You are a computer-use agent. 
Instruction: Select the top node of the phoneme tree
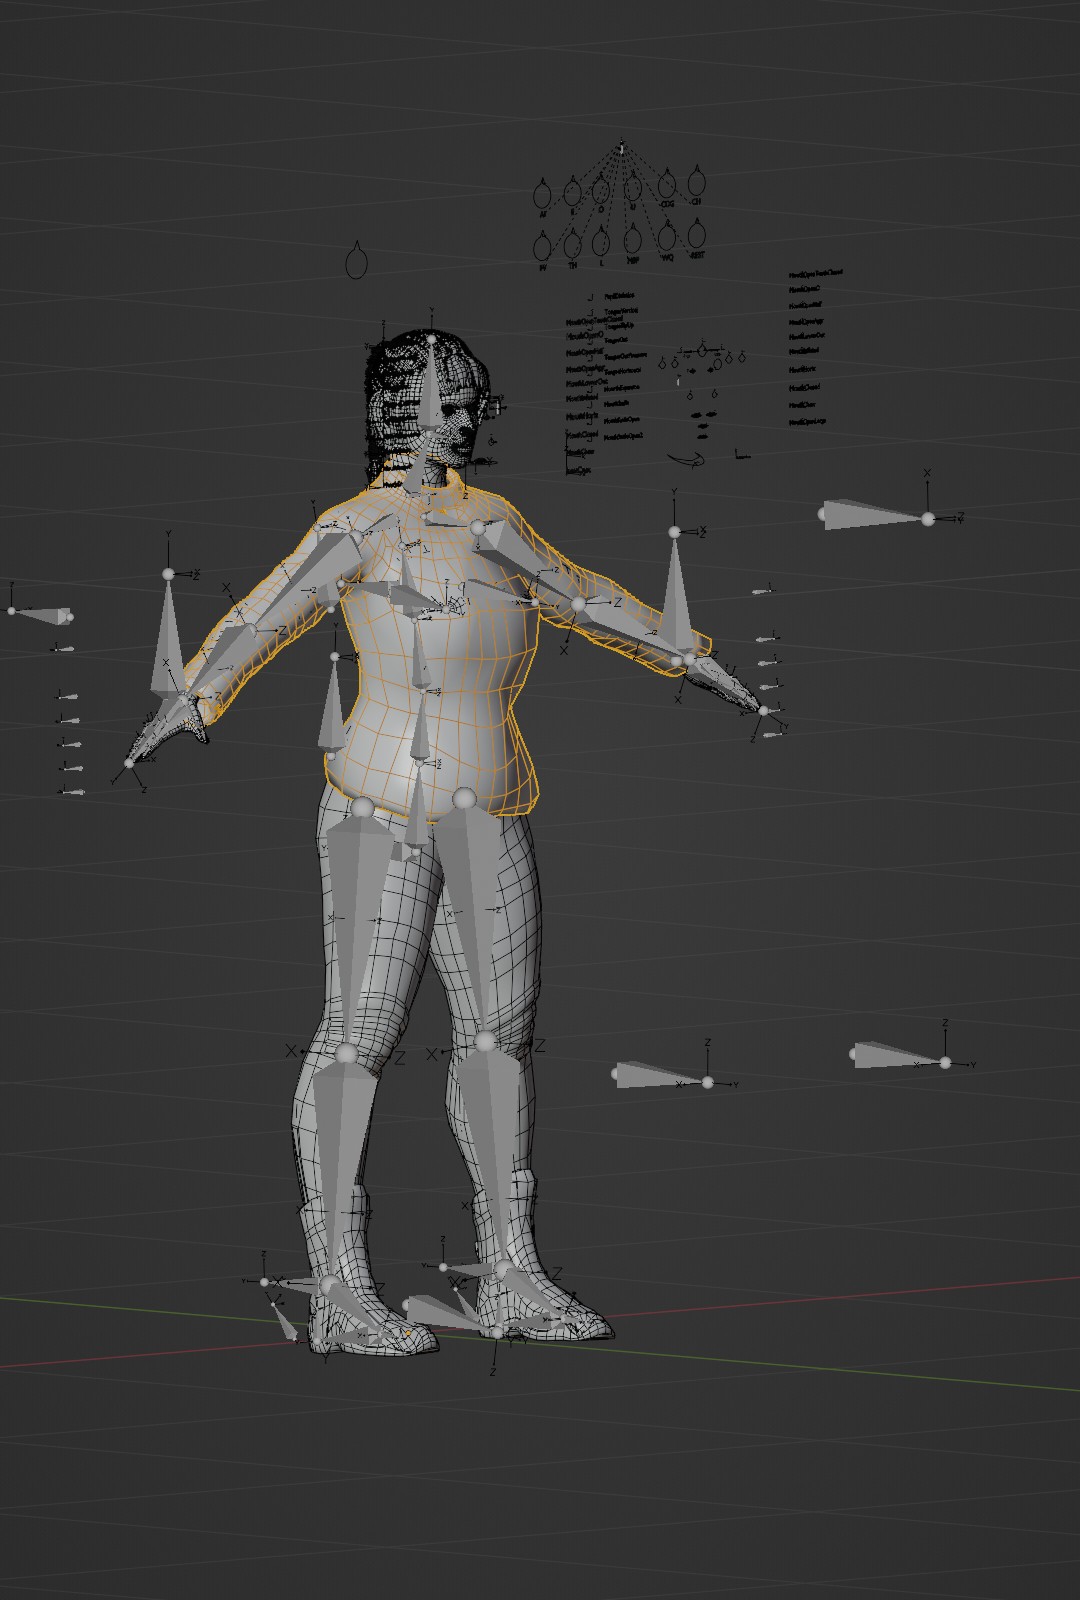click(621, 148)
